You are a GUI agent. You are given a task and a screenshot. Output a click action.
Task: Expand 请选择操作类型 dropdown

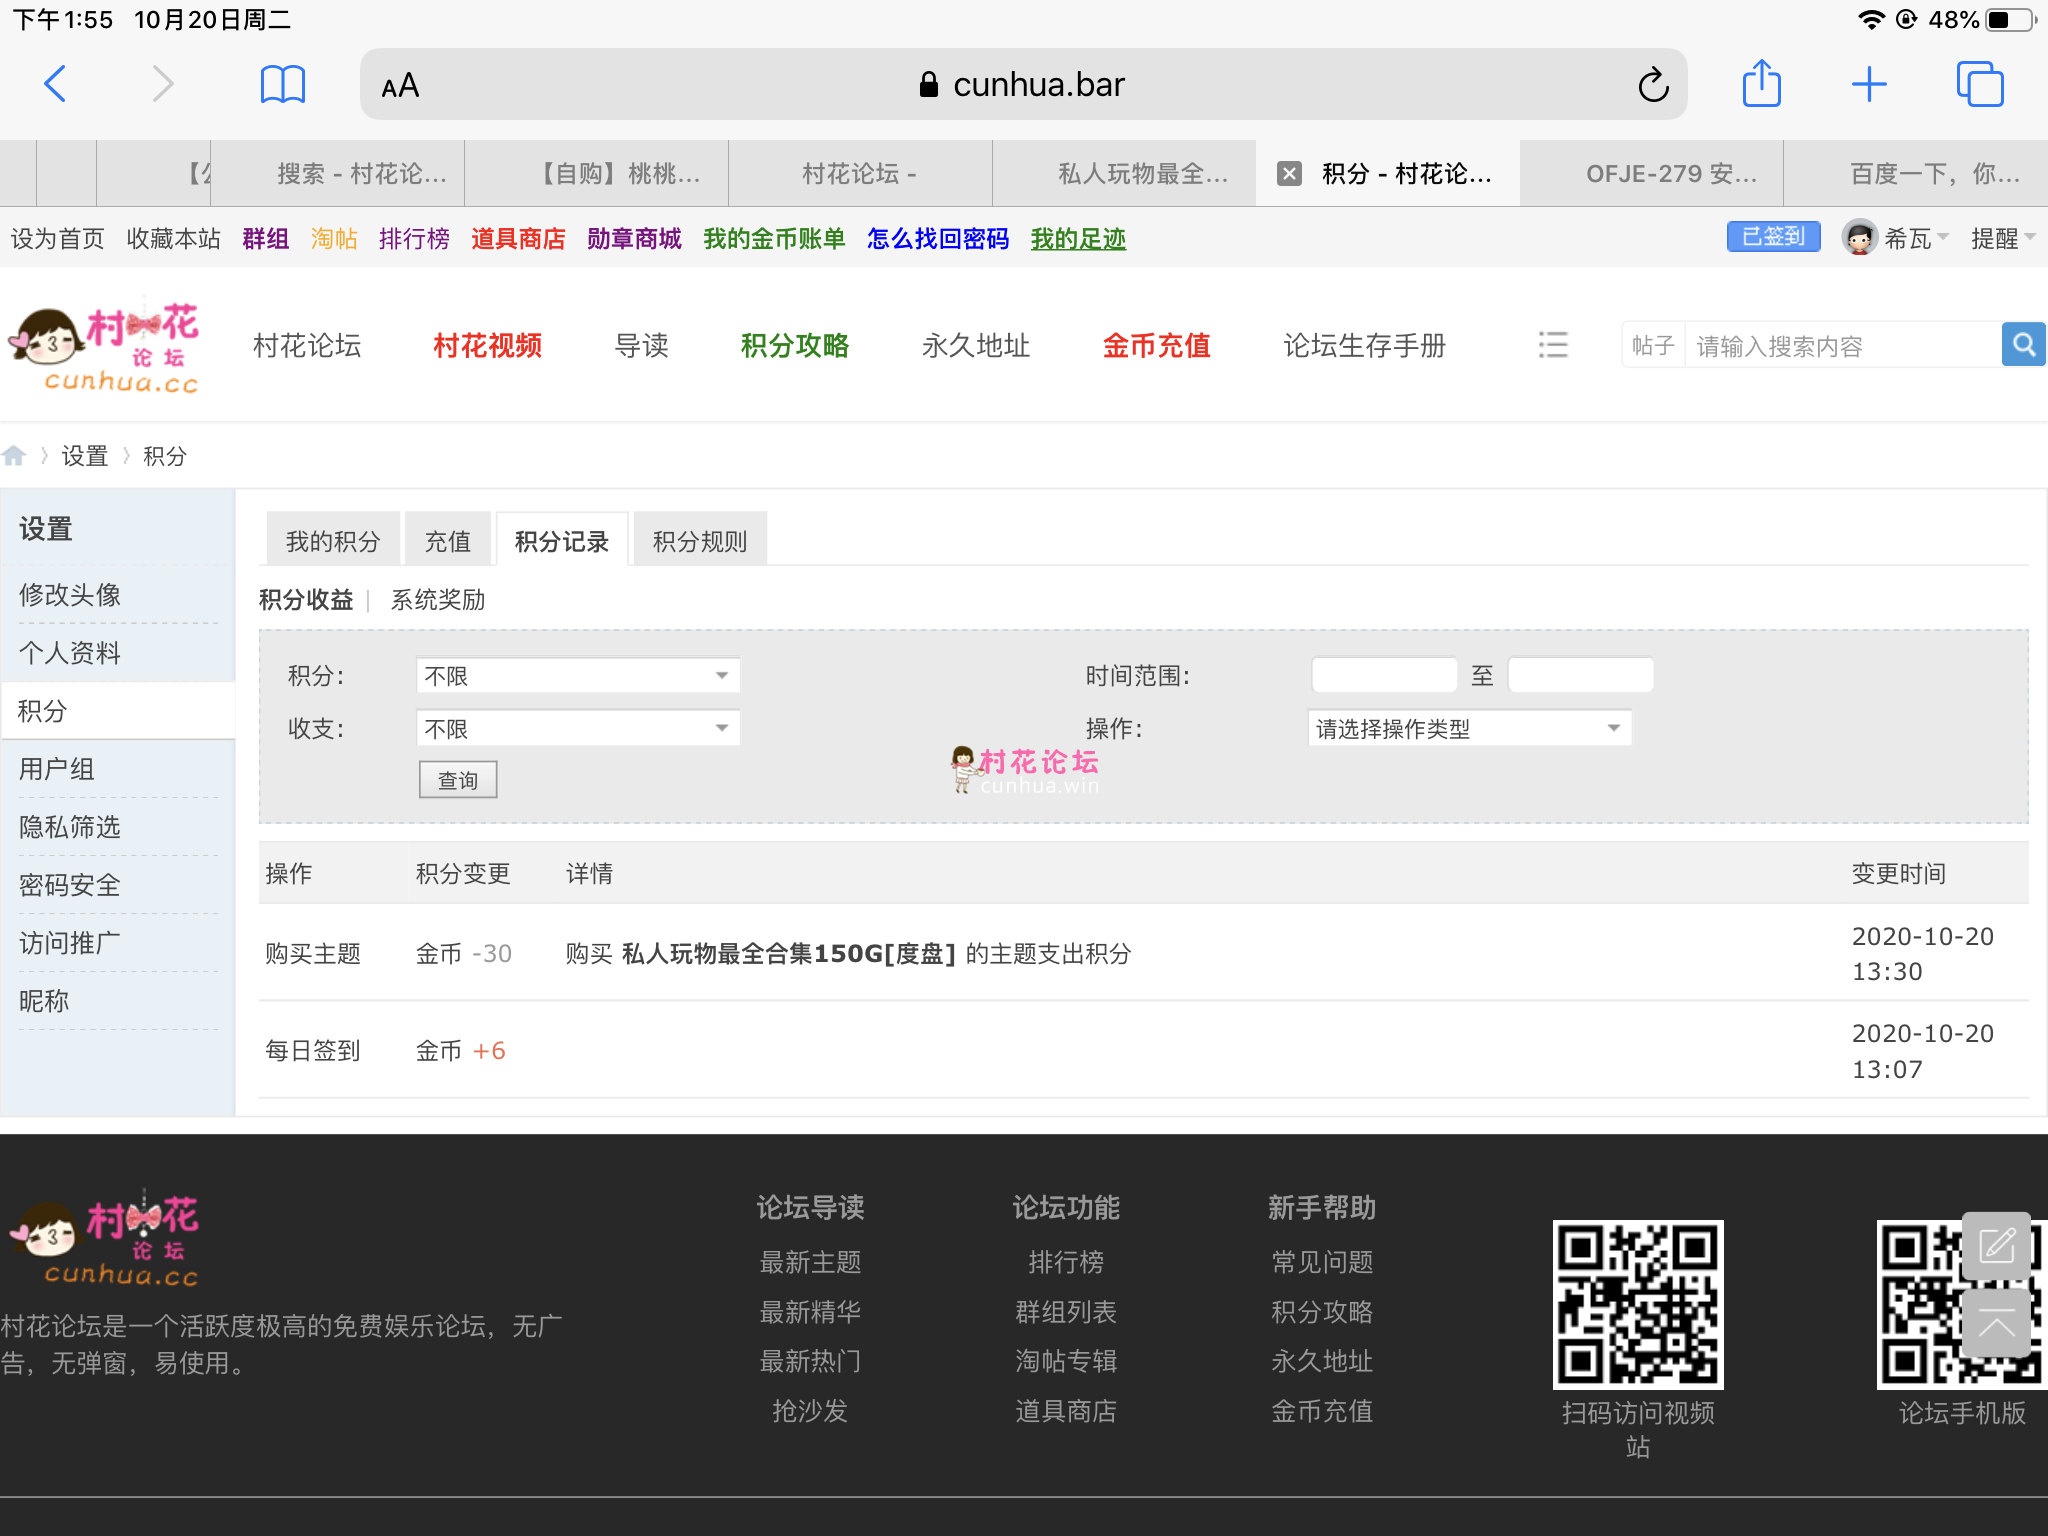1469,729
